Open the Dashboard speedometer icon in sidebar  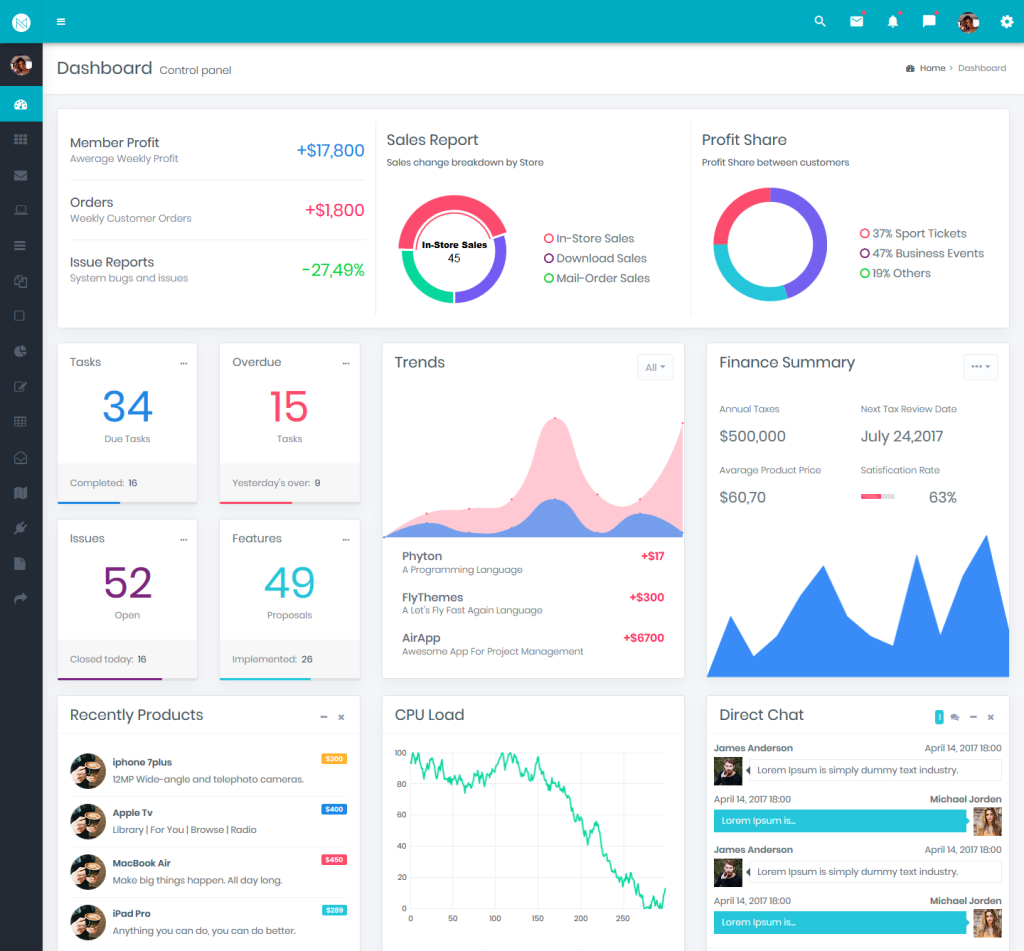(x=20, y=103)
